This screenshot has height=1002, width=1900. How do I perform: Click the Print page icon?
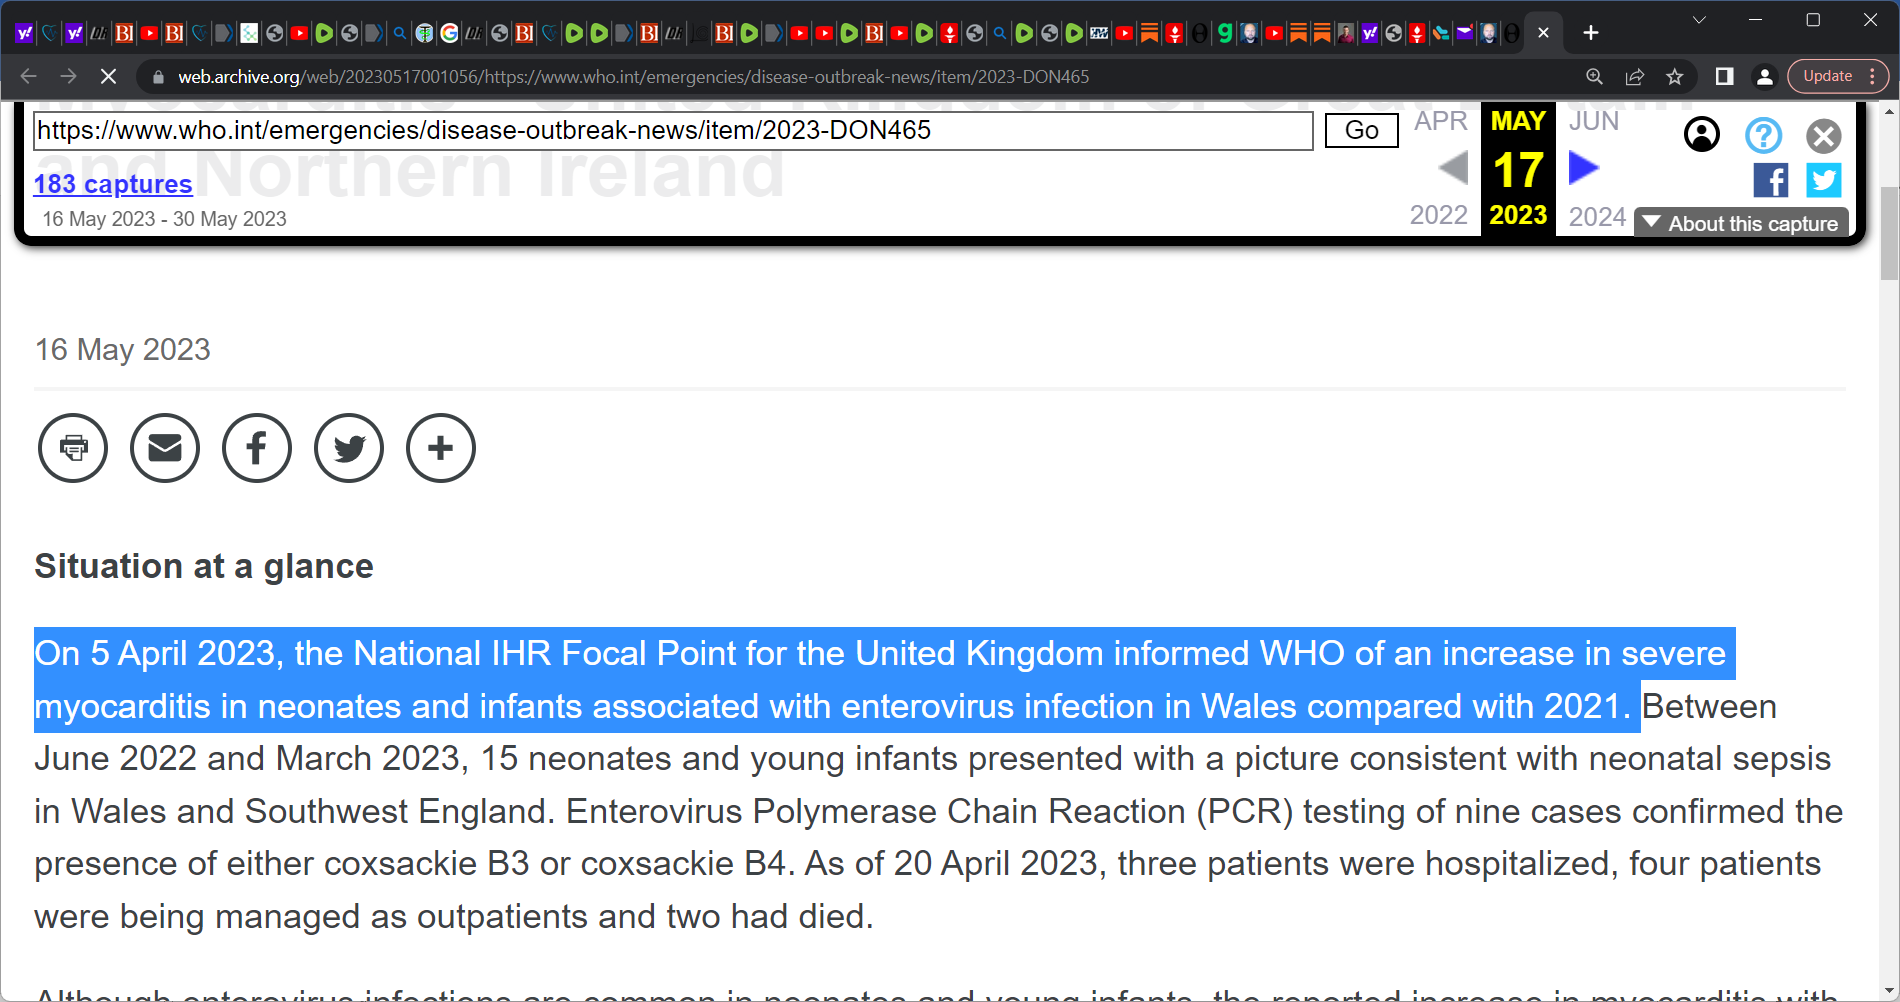pos(73,448)
